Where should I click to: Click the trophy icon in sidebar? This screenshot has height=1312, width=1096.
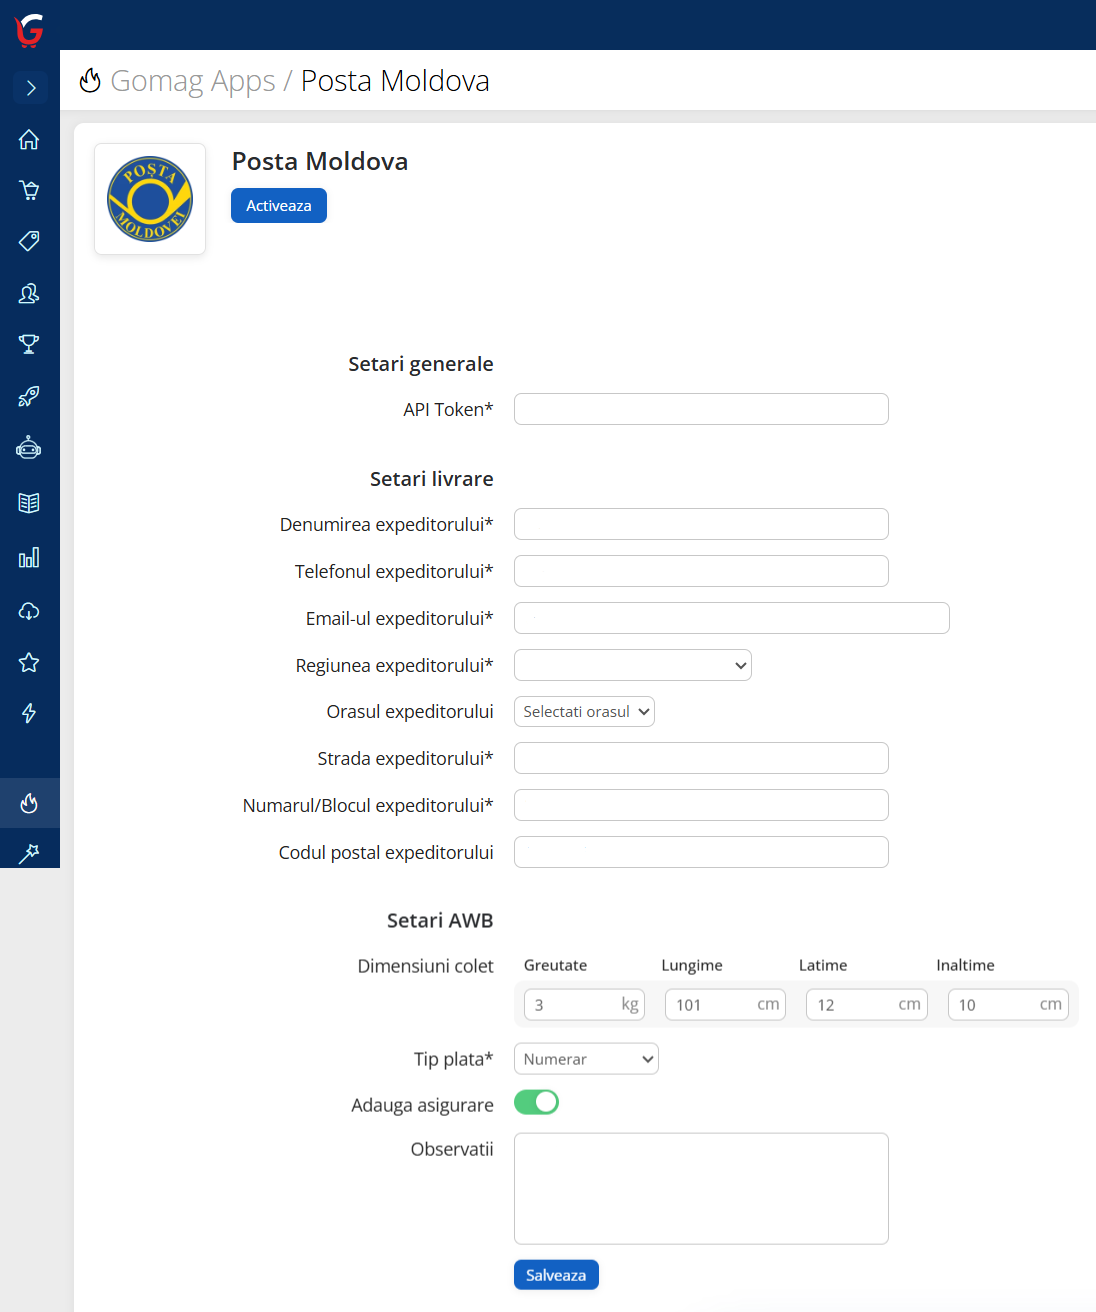click(x=29, y=344)
